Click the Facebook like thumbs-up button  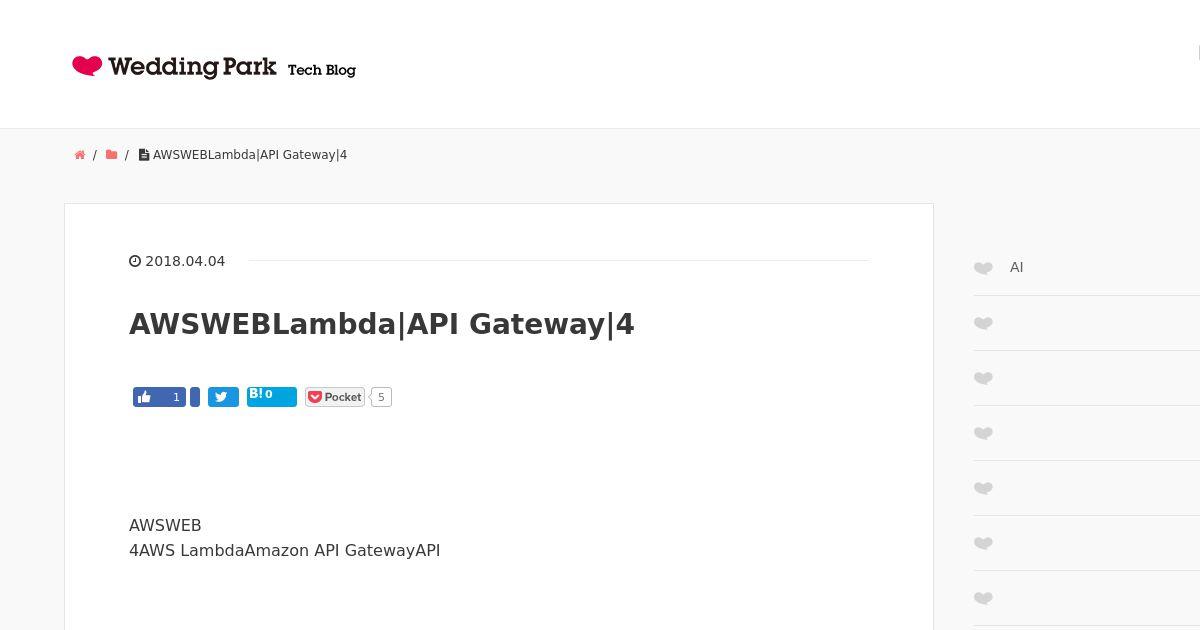[159, 397]
